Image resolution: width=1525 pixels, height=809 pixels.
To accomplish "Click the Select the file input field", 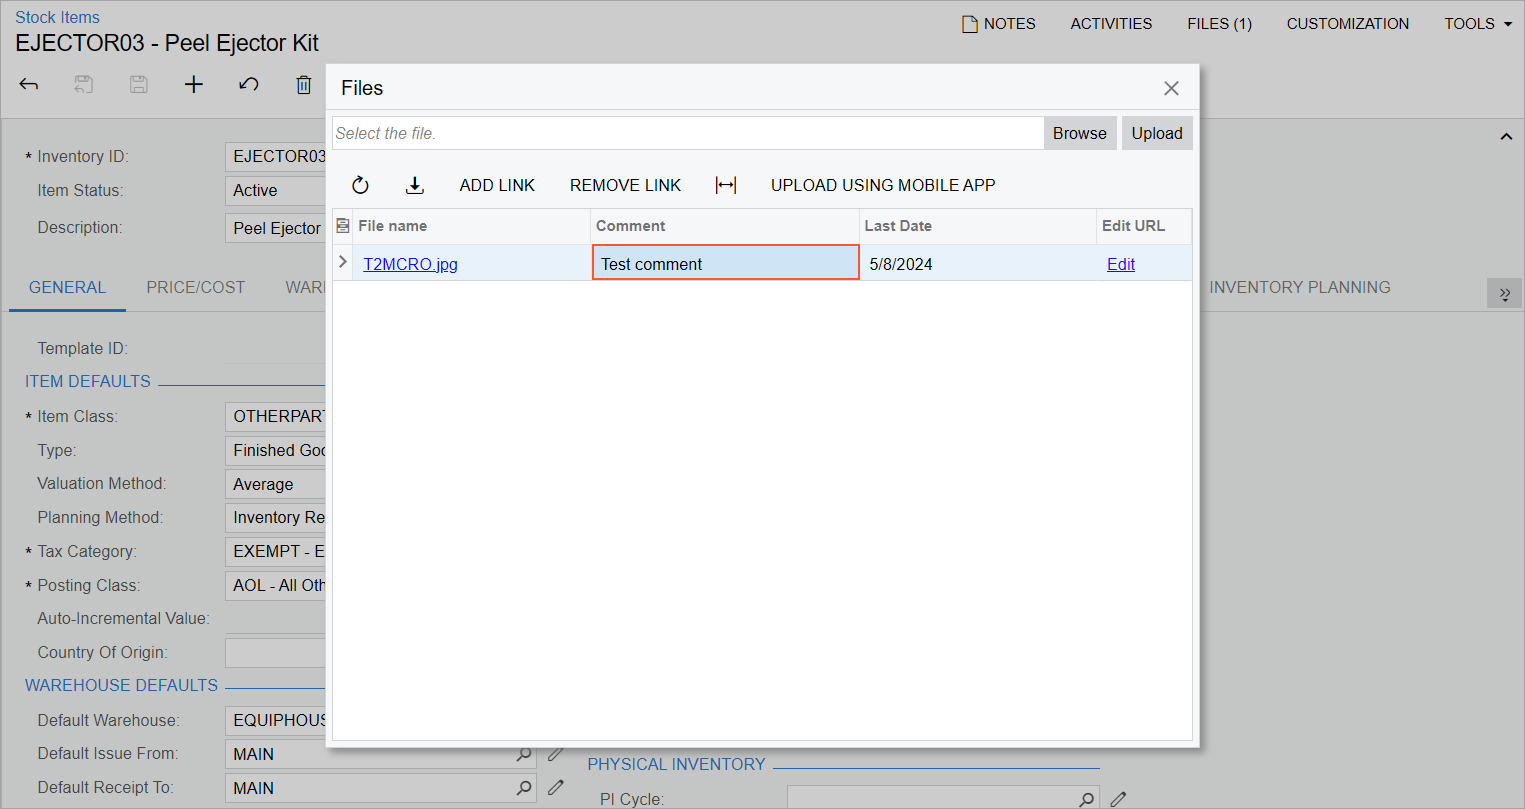I will click(x=688, y=133).
